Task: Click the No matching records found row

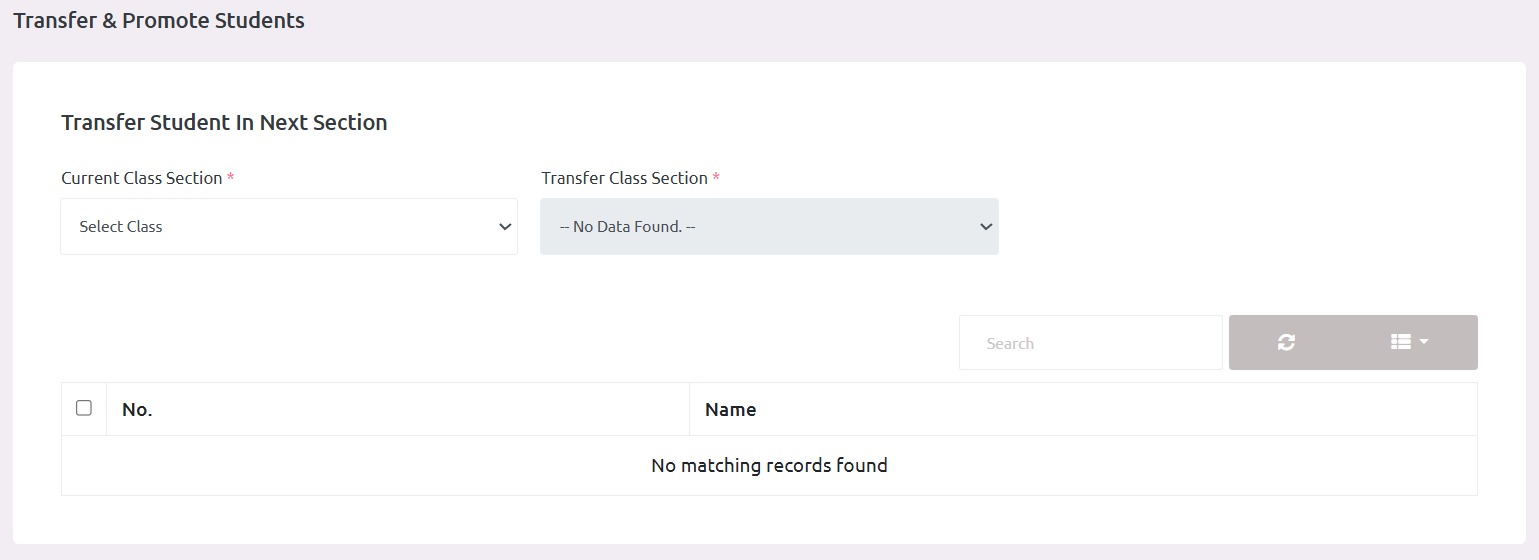Action: click(769, 465)
